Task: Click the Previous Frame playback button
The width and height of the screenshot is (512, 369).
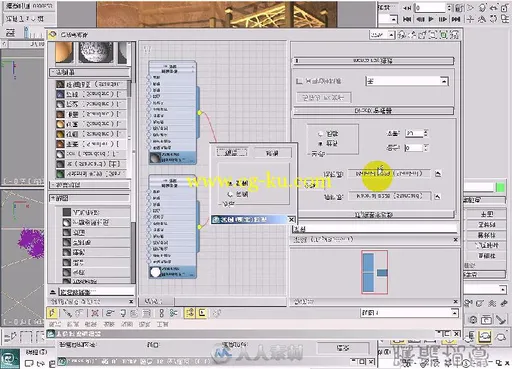Action: (420, 19)
